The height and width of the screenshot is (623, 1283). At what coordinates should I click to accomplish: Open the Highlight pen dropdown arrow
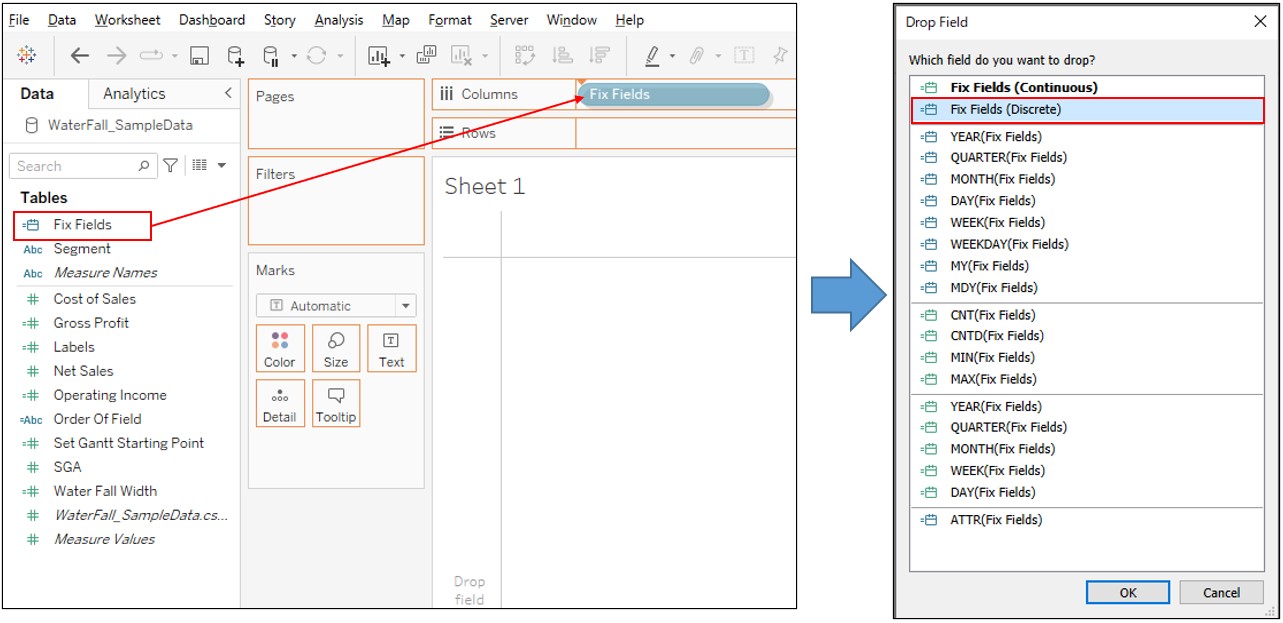[x=672, y=57]
